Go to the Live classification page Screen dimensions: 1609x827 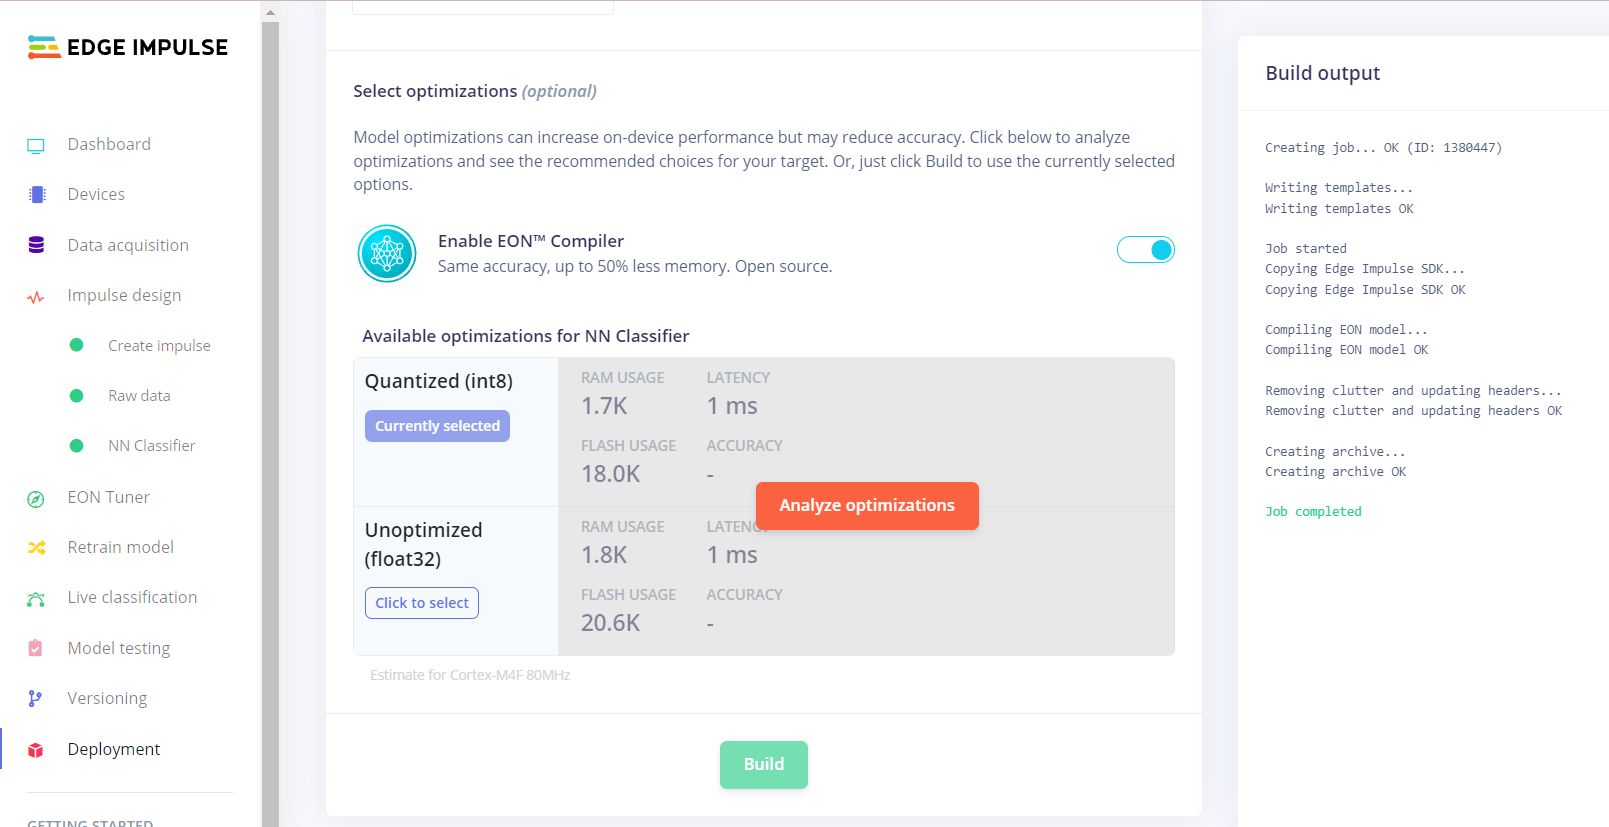132,598
